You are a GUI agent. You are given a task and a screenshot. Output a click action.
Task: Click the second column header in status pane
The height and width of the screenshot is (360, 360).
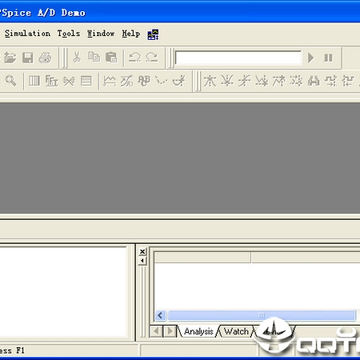[305, 257]
